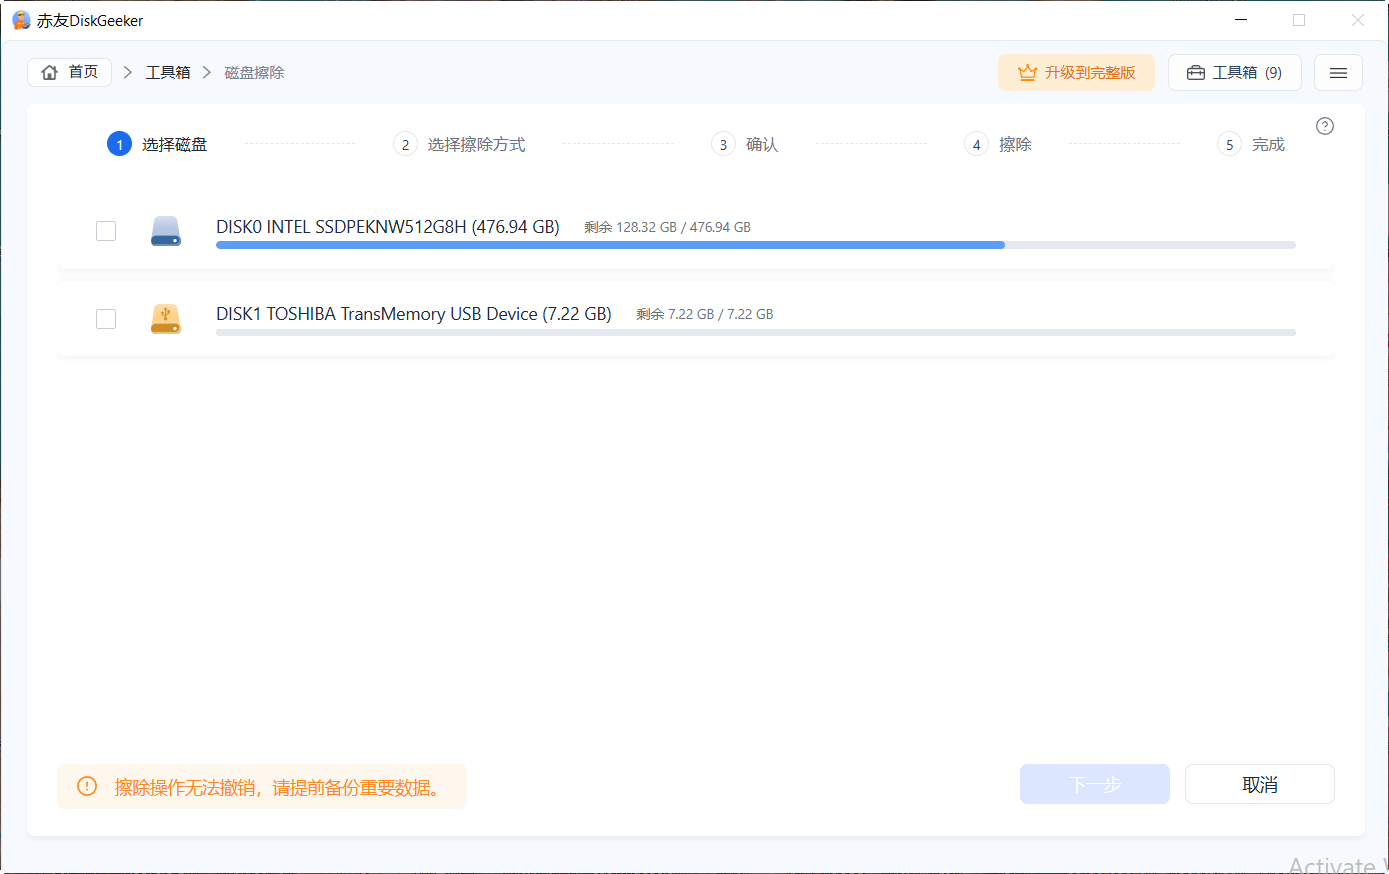
Task: Click step 4 擦除
Action: pyautogui.click(x=998, y=145)
